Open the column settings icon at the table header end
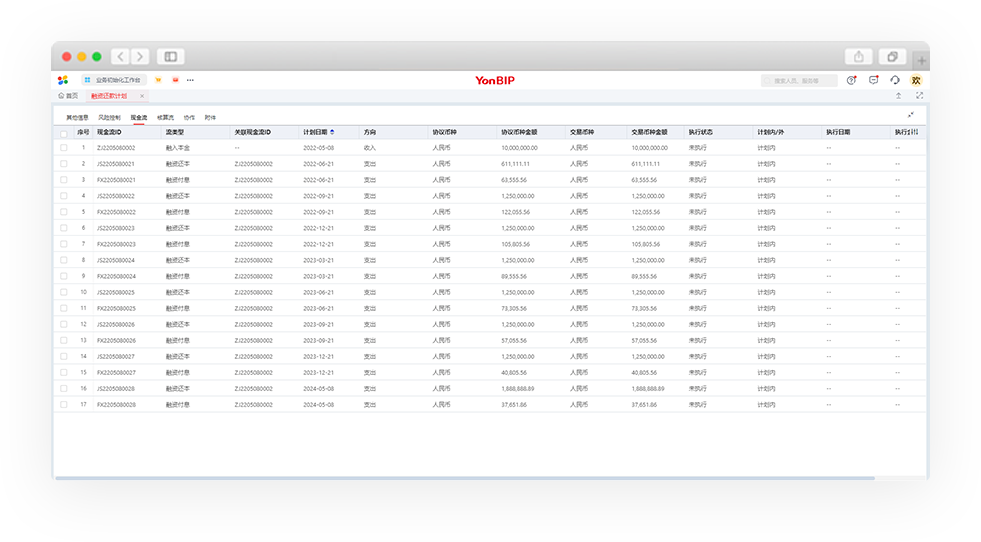981x542 pixels. tap(917, 132)
